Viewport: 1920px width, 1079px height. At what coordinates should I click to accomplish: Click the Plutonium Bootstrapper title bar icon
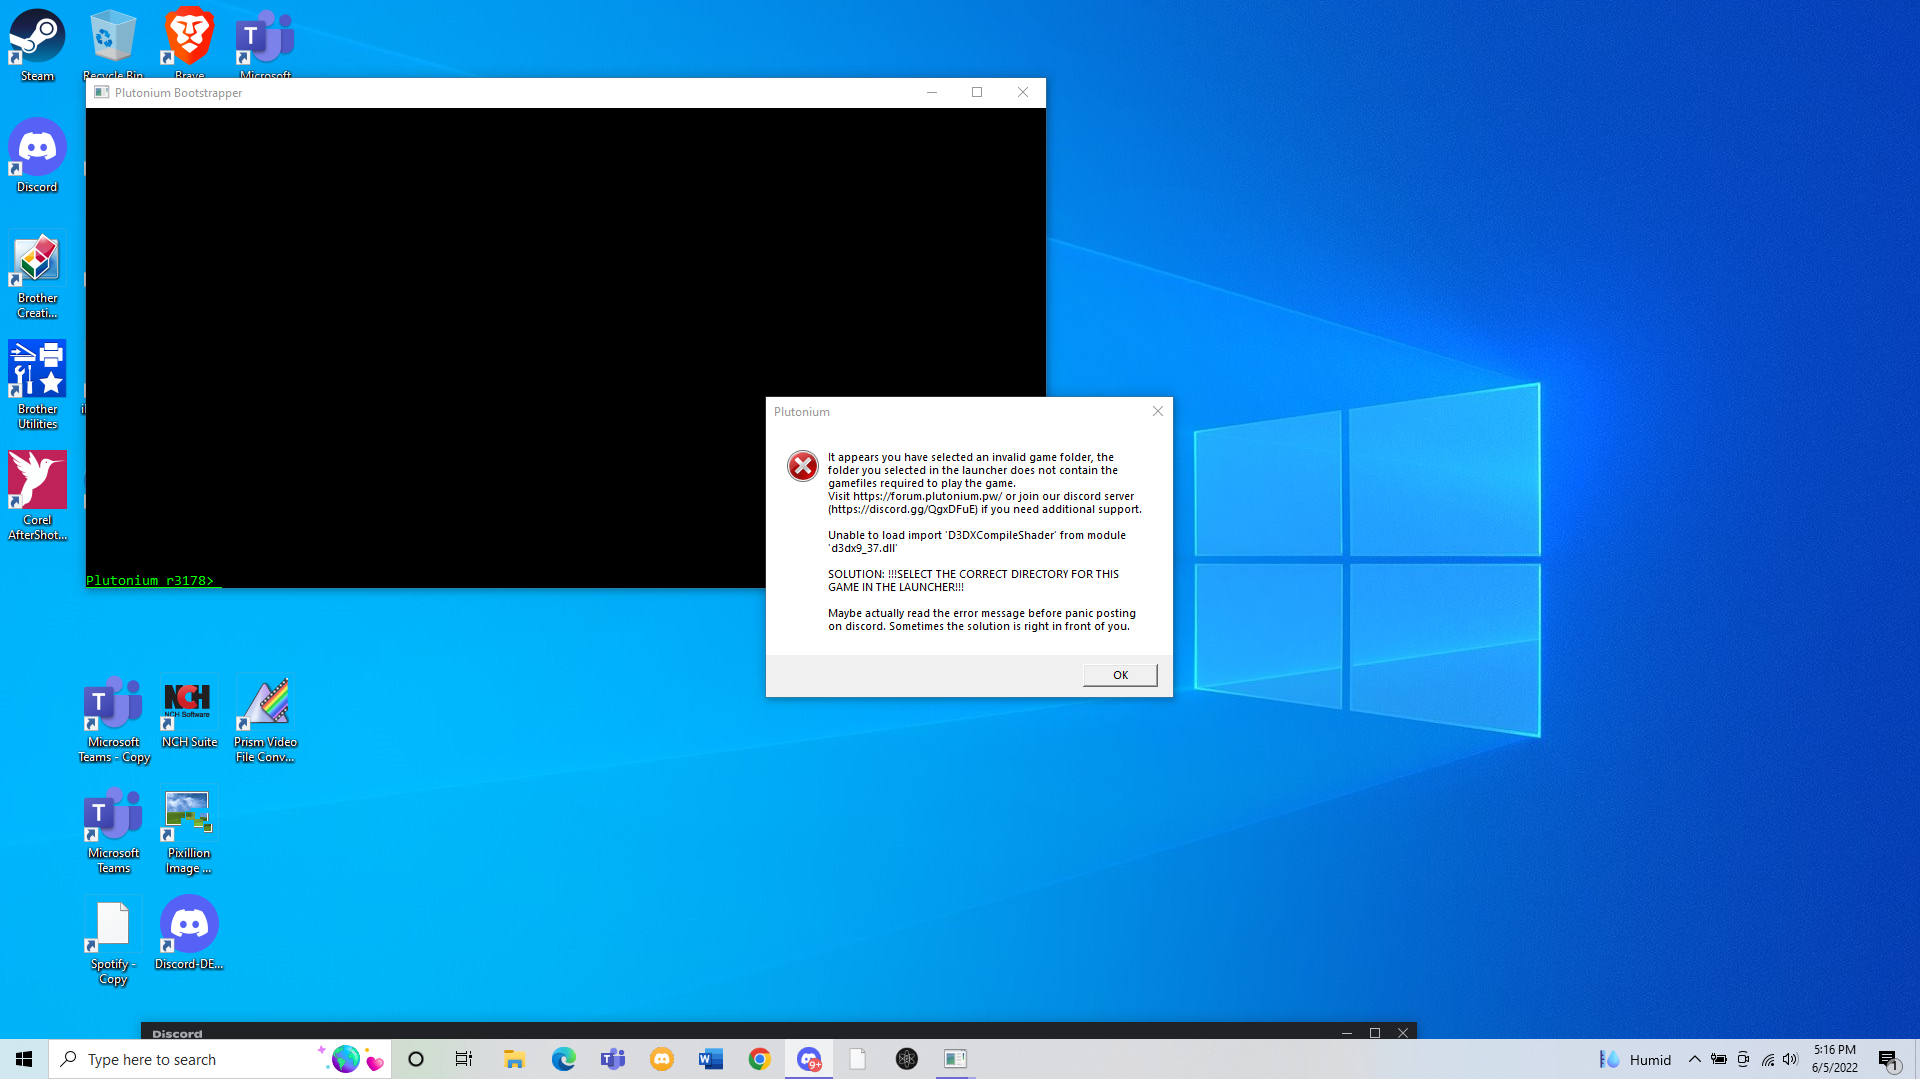[101, 92]
